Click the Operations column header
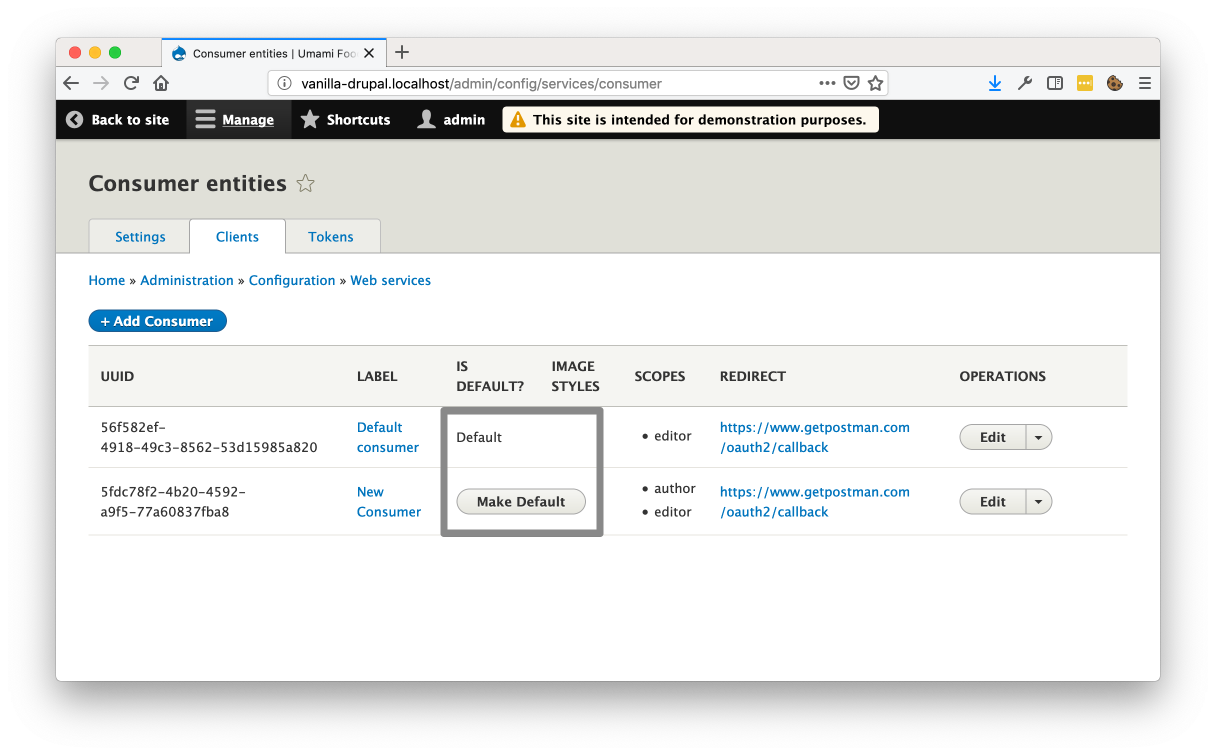This screenshot has height=755, width=1216. click(x=1003, y=376)
